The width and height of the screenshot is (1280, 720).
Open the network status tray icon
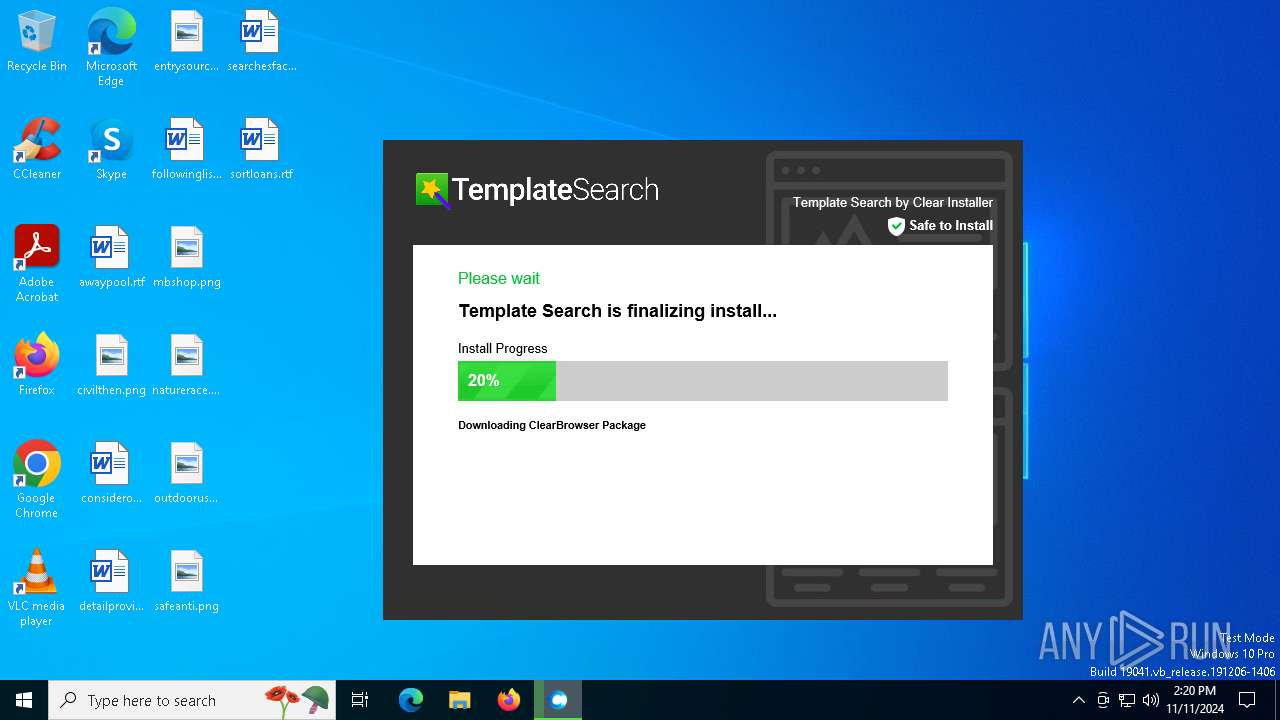click(1127, 700)
